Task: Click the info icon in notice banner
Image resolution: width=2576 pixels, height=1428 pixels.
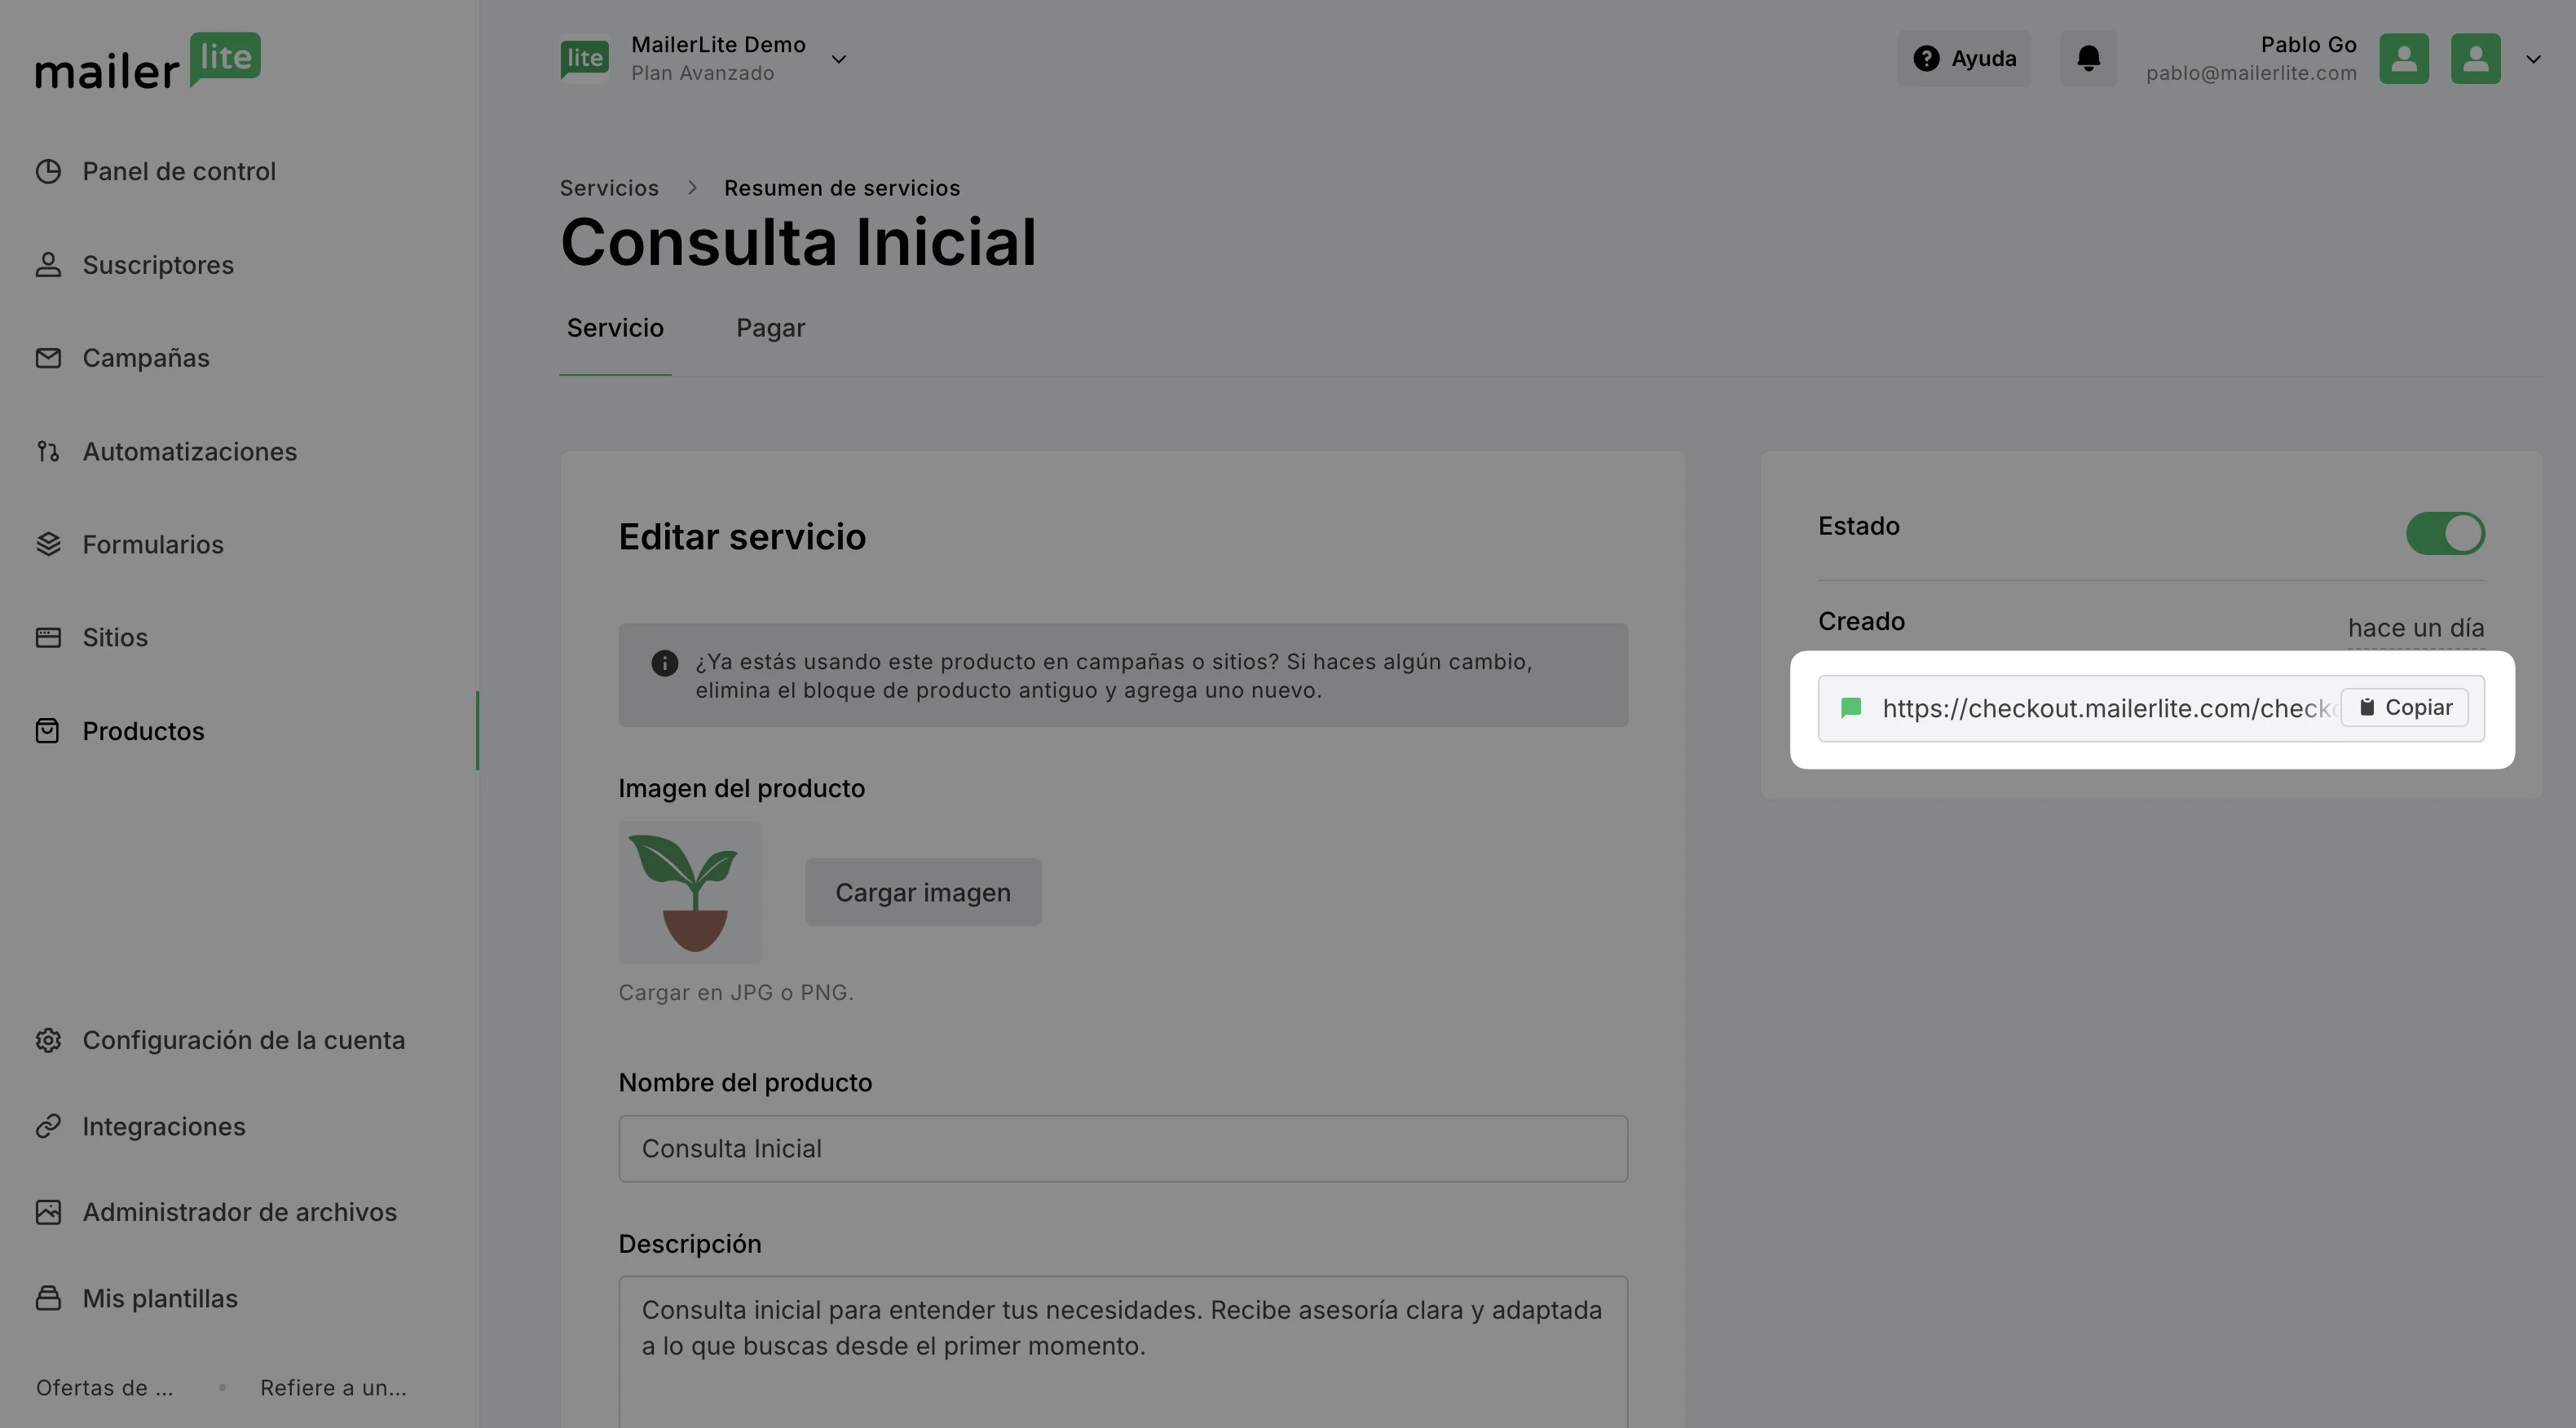Action: [x=664, y=663]
